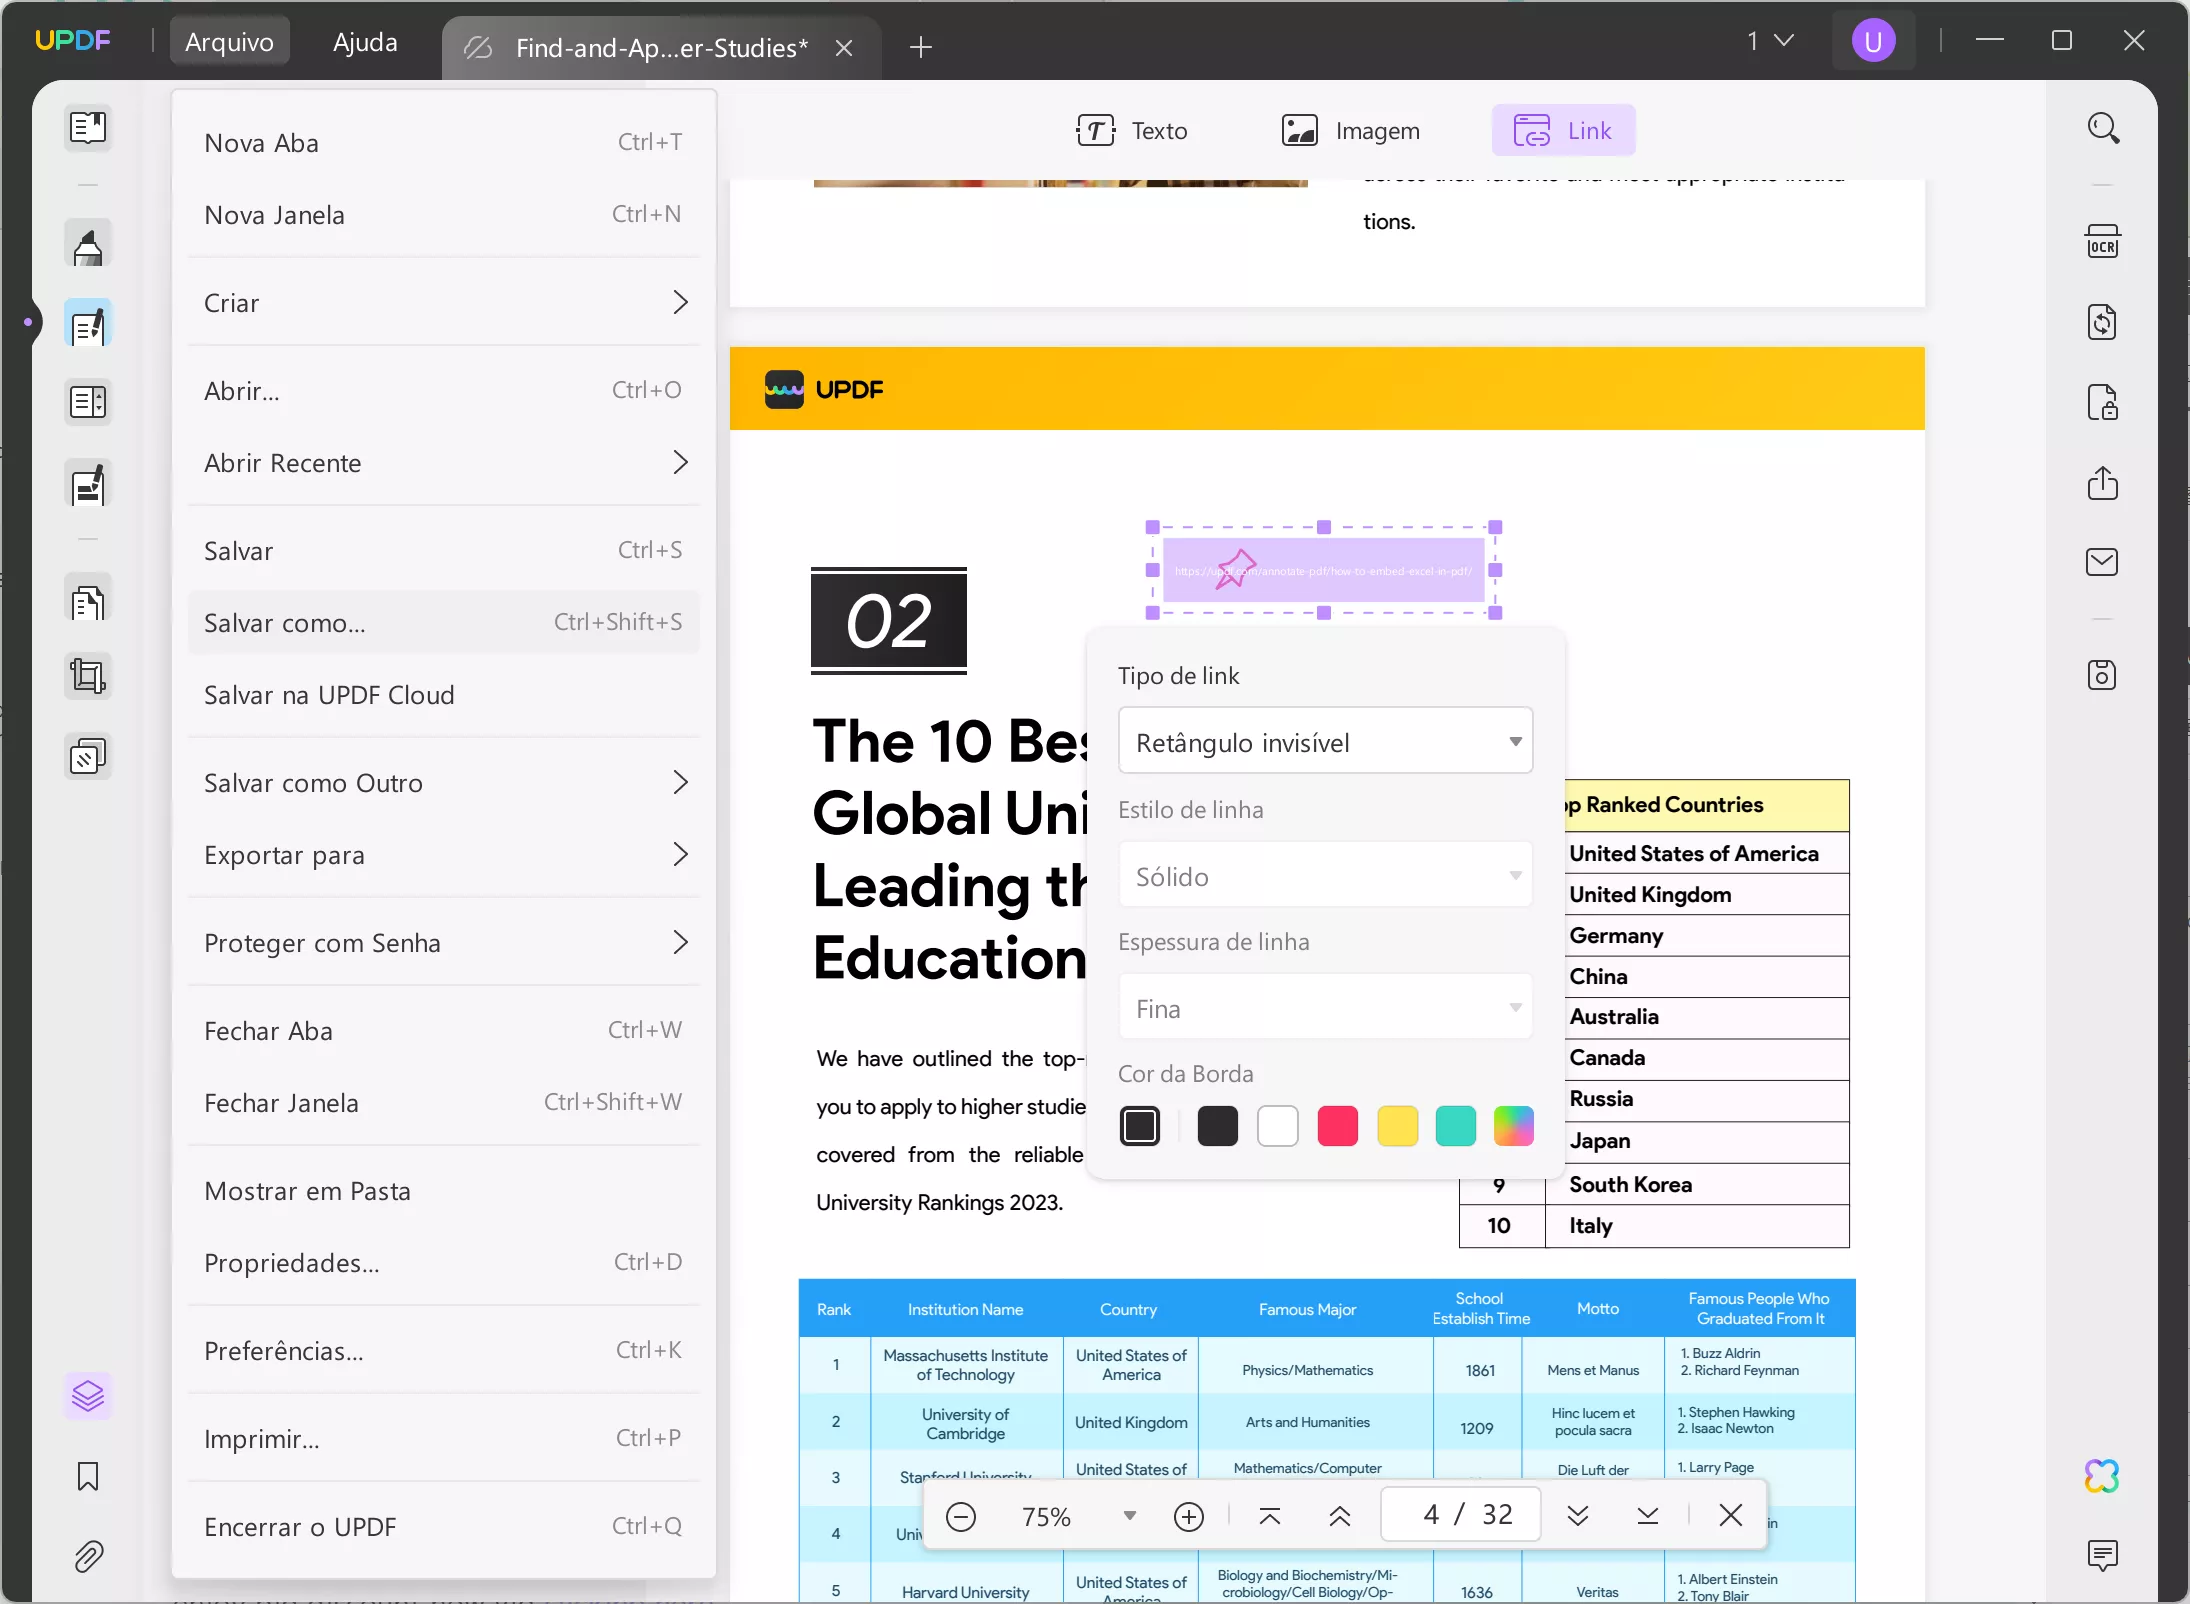Jump to the first page arrow
2190x1604 pixels.
pos(1270,1517)
